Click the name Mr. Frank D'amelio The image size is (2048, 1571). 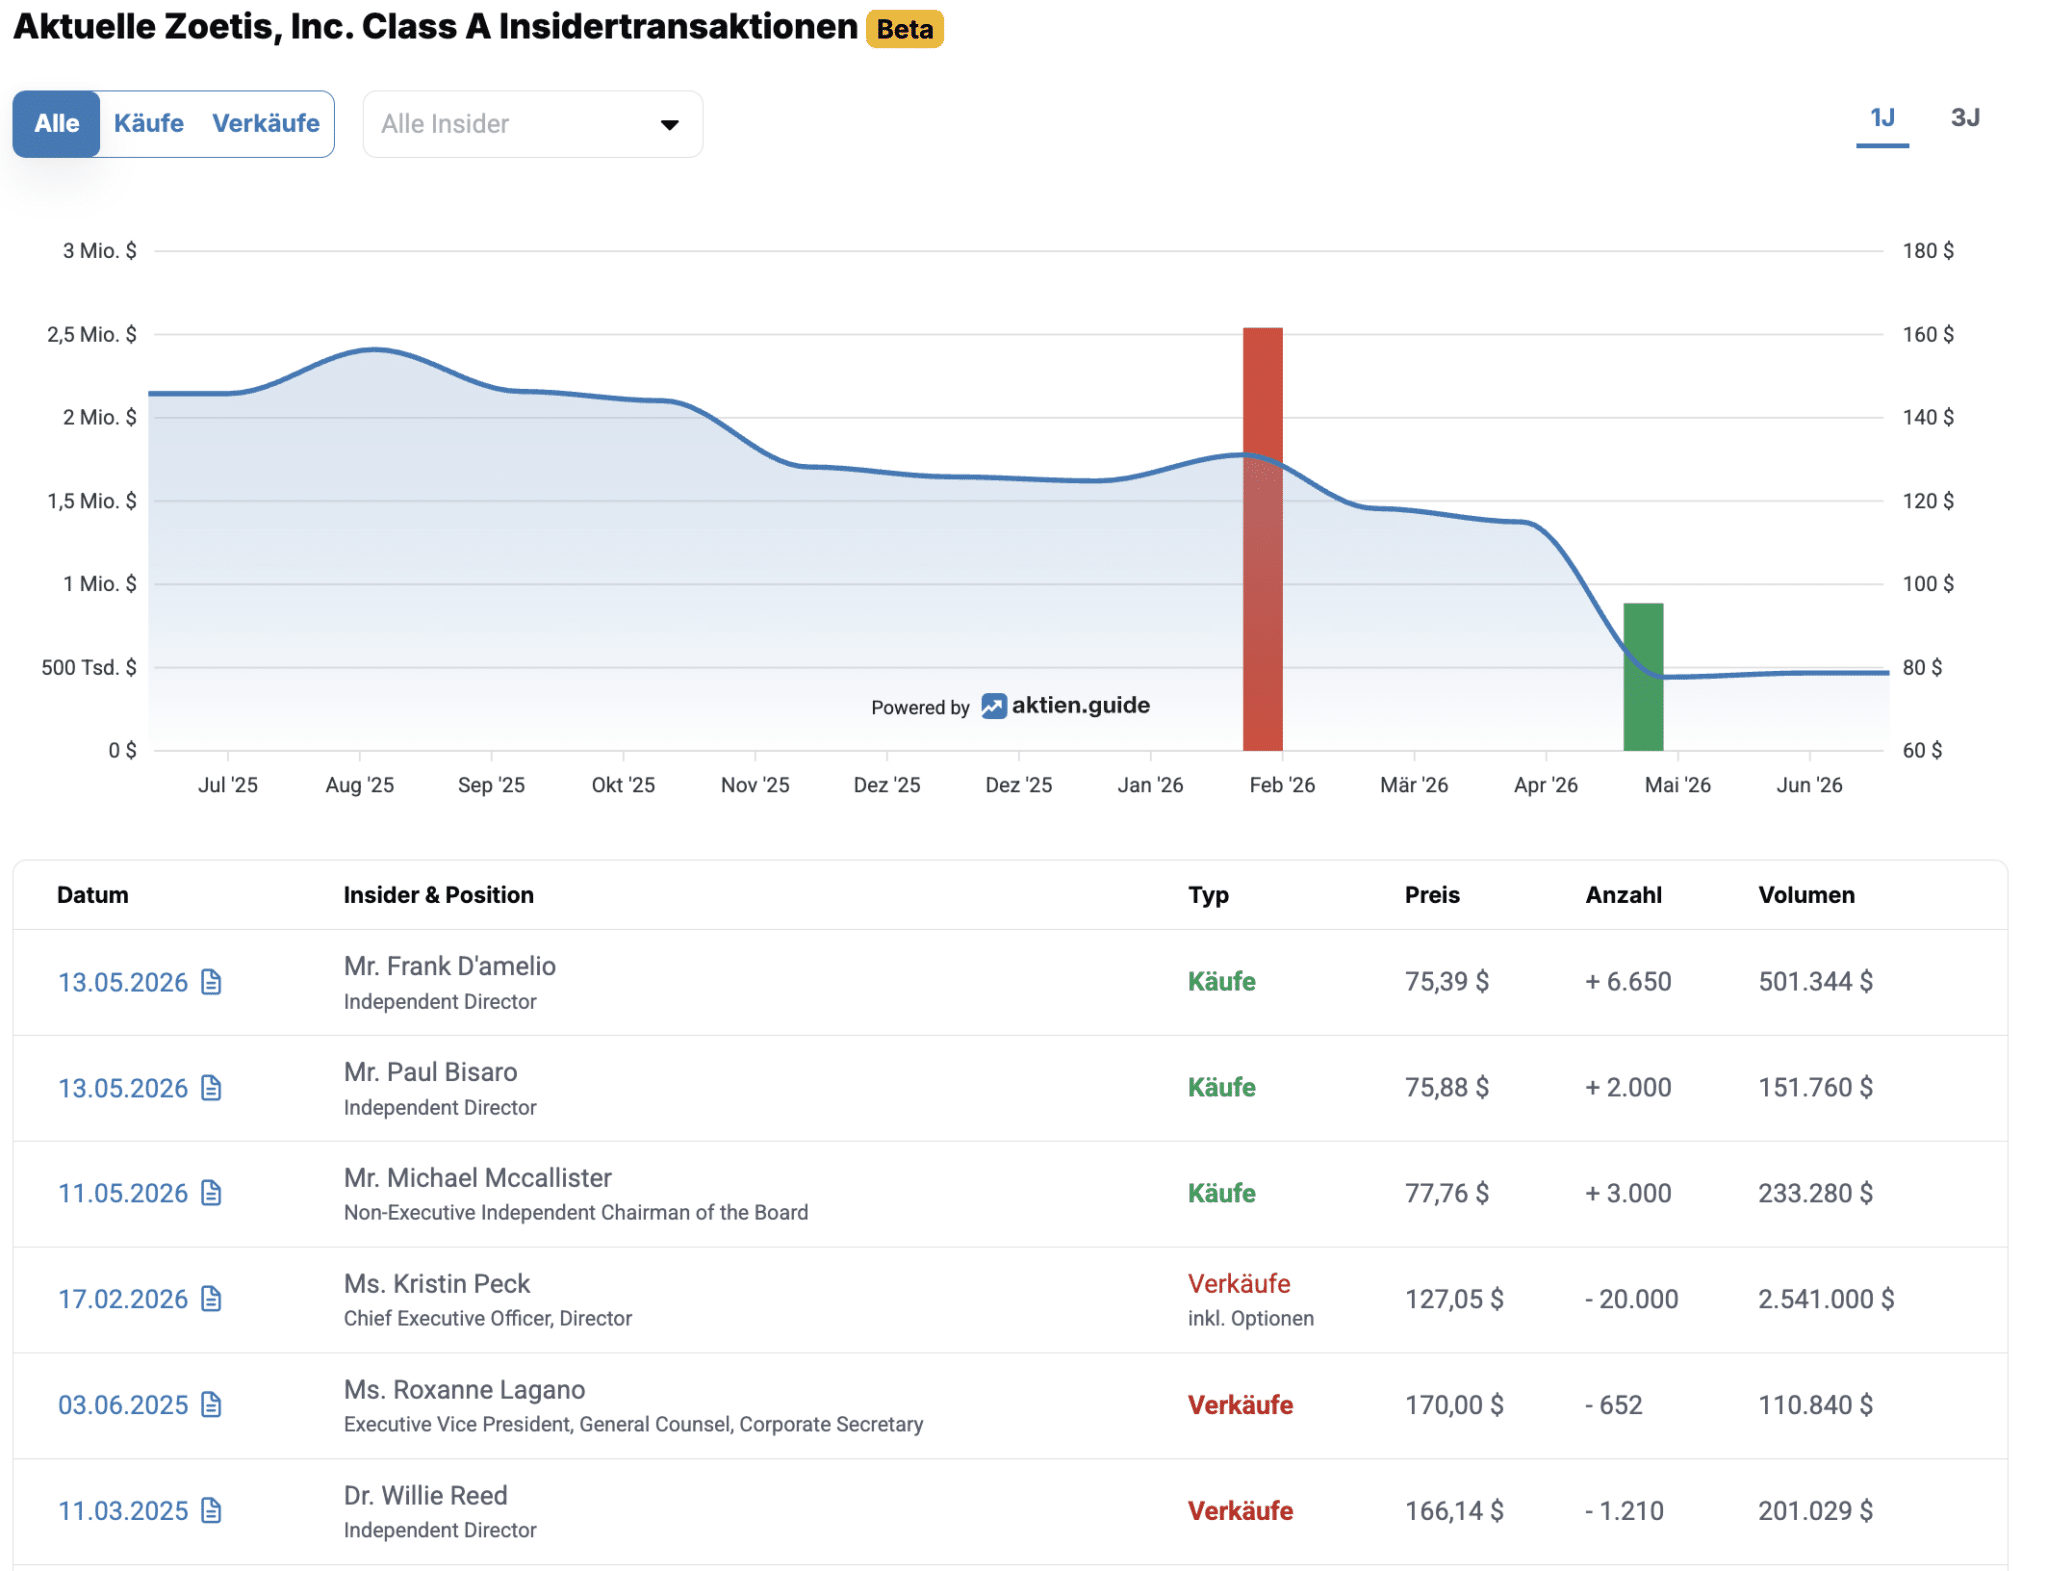(449, 966)
